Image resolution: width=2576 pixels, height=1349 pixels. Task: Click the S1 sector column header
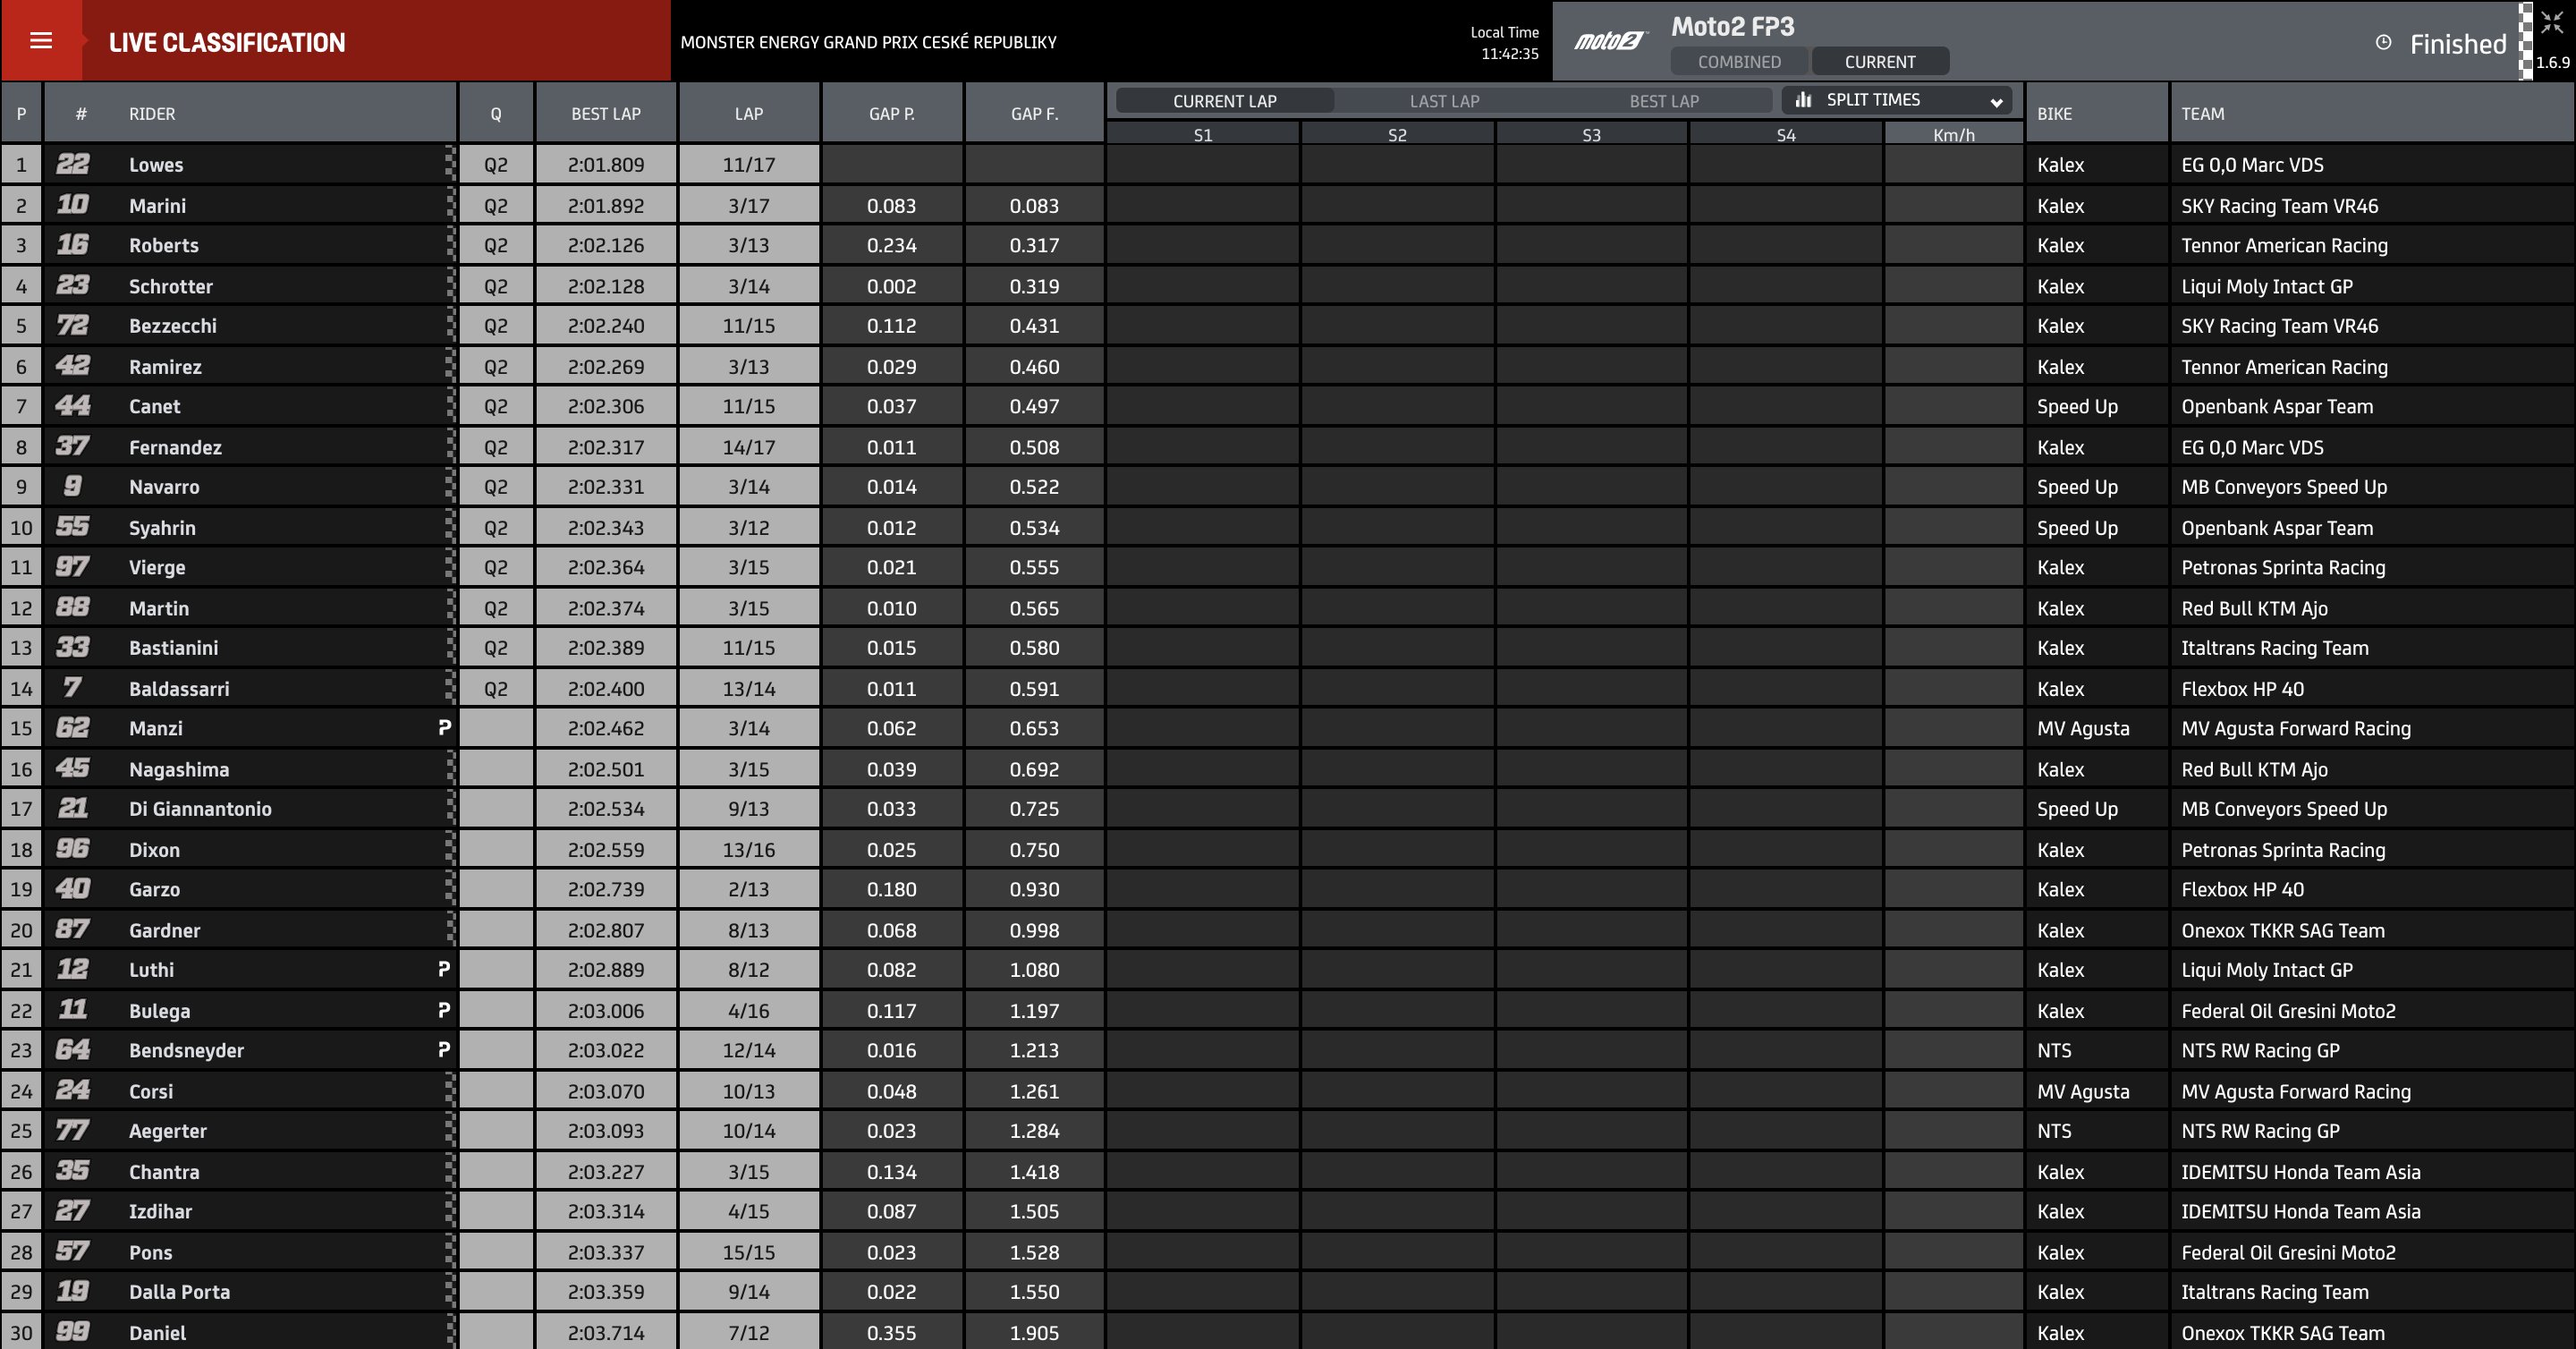1203,134
